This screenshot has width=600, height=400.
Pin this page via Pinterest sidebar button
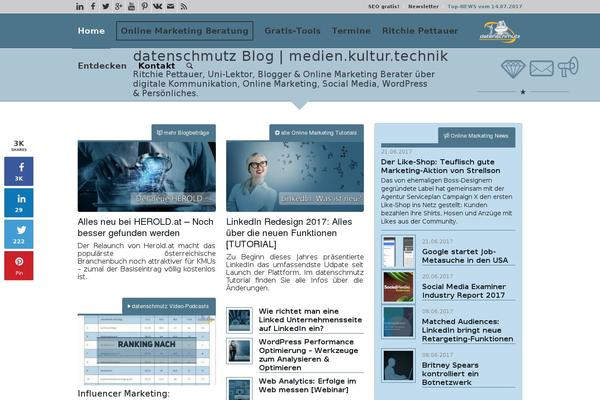[19, 266]
